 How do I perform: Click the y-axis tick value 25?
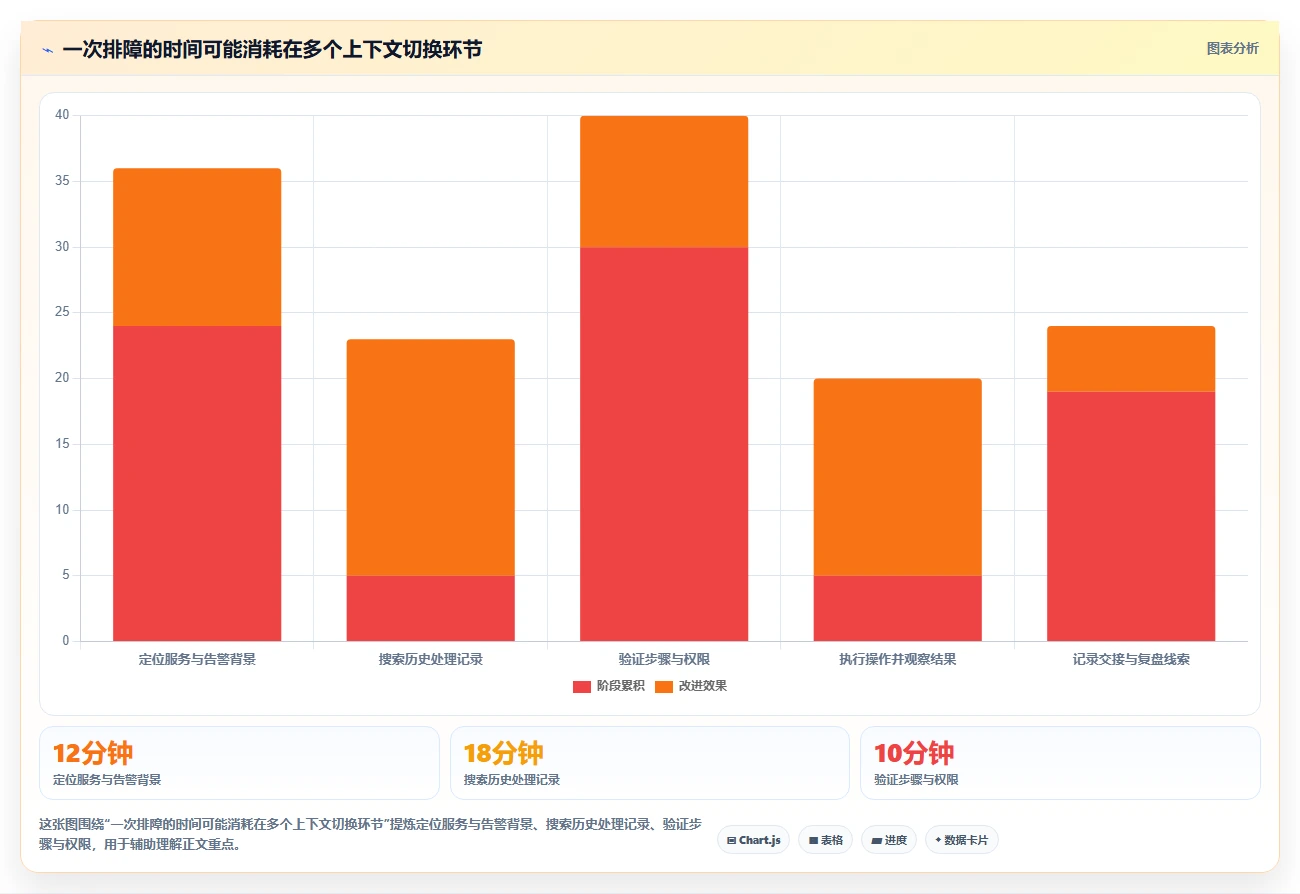pyautogui.click(x=62, y=312)
